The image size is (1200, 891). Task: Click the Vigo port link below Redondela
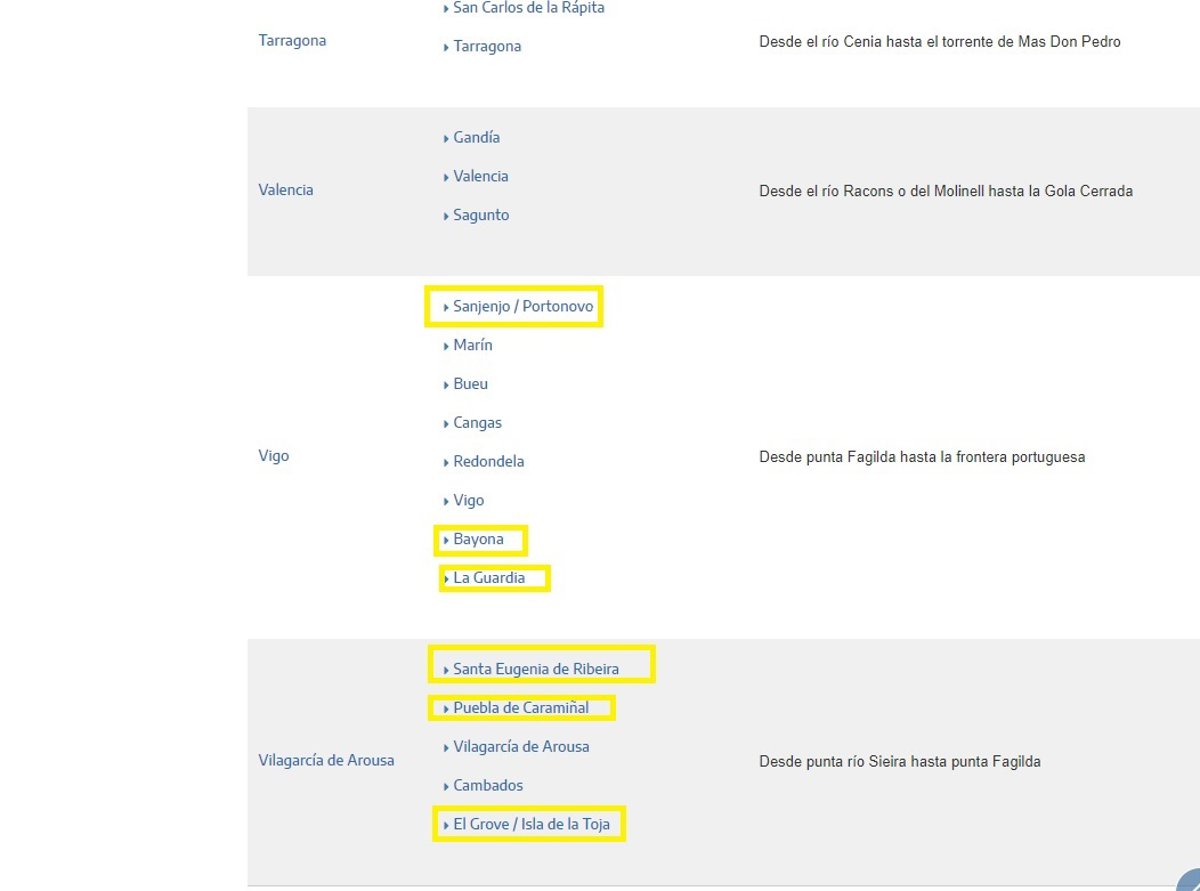468,501
